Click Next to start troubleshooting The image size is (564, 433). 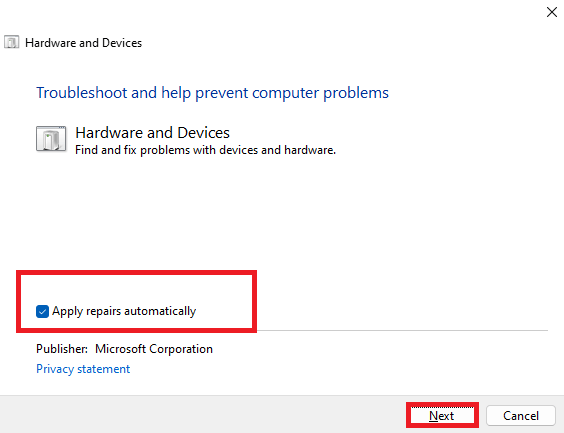tap(442, 415)
